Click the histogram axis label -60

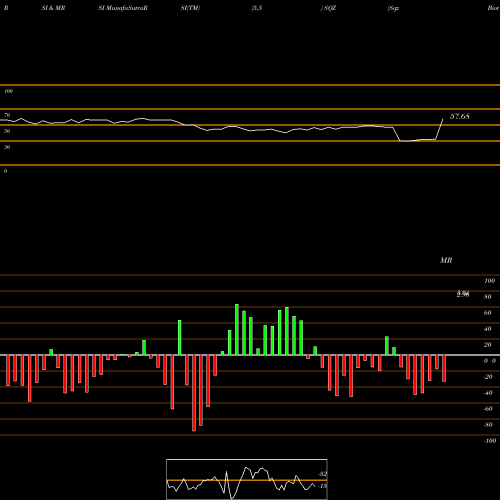tap(488, 409)
